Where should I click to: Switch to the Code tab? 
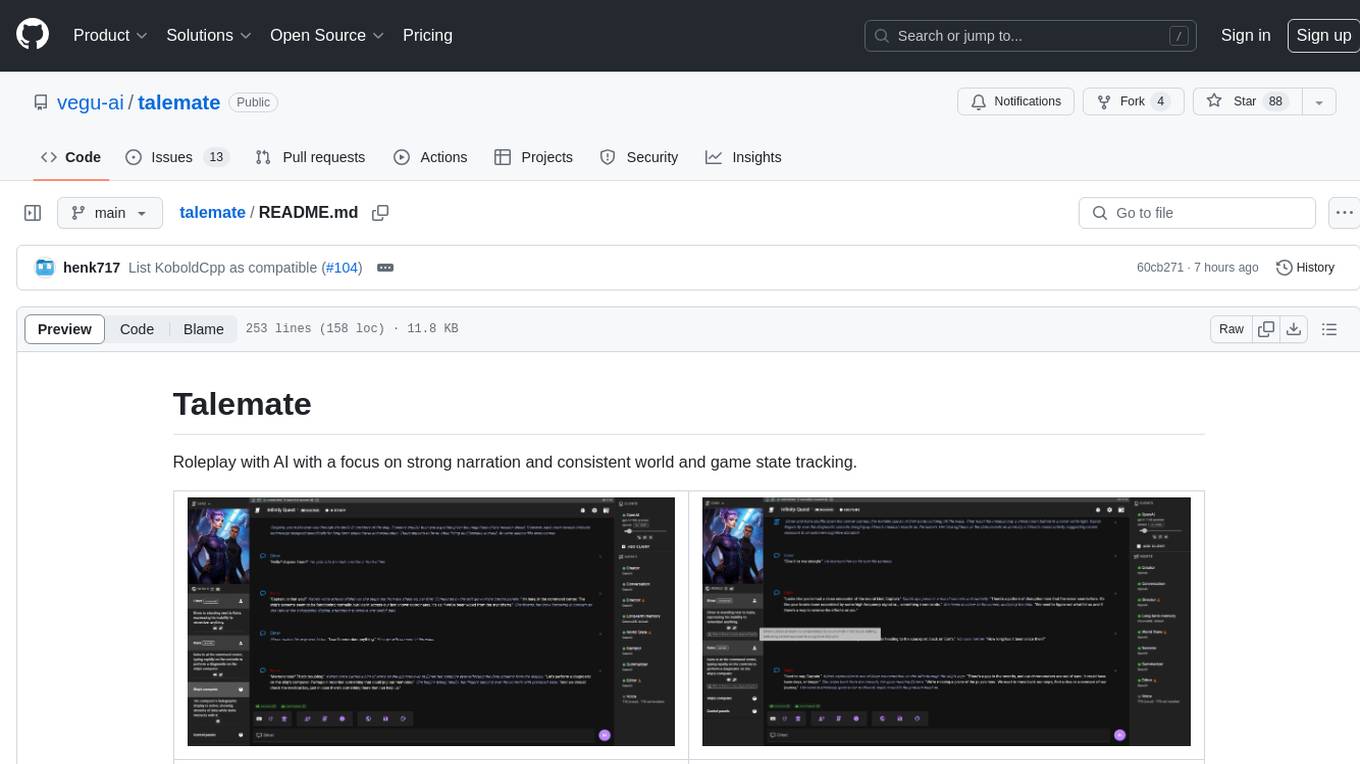click(71, 157)
